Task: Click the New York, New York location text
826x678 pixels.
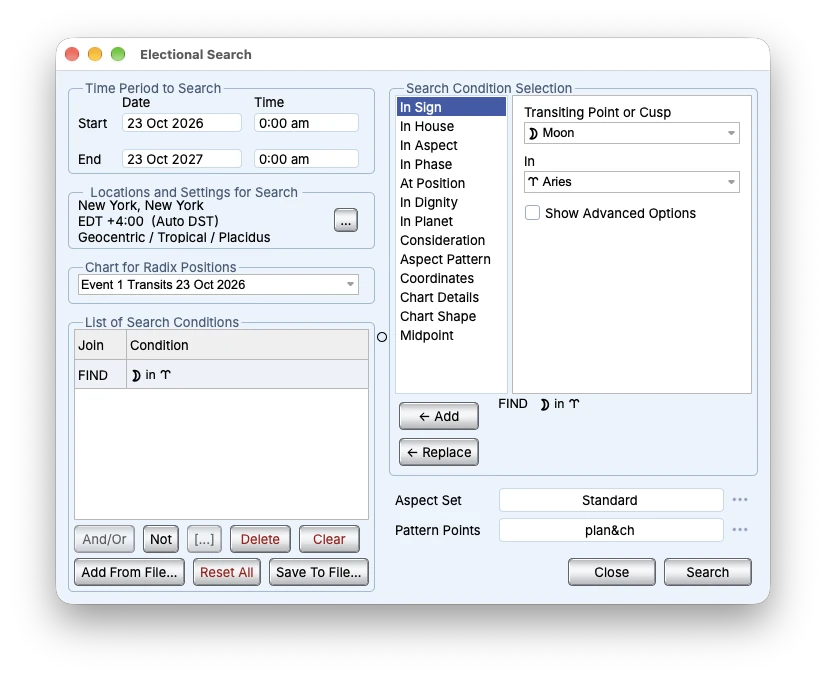Action: (x=141, y=205)
